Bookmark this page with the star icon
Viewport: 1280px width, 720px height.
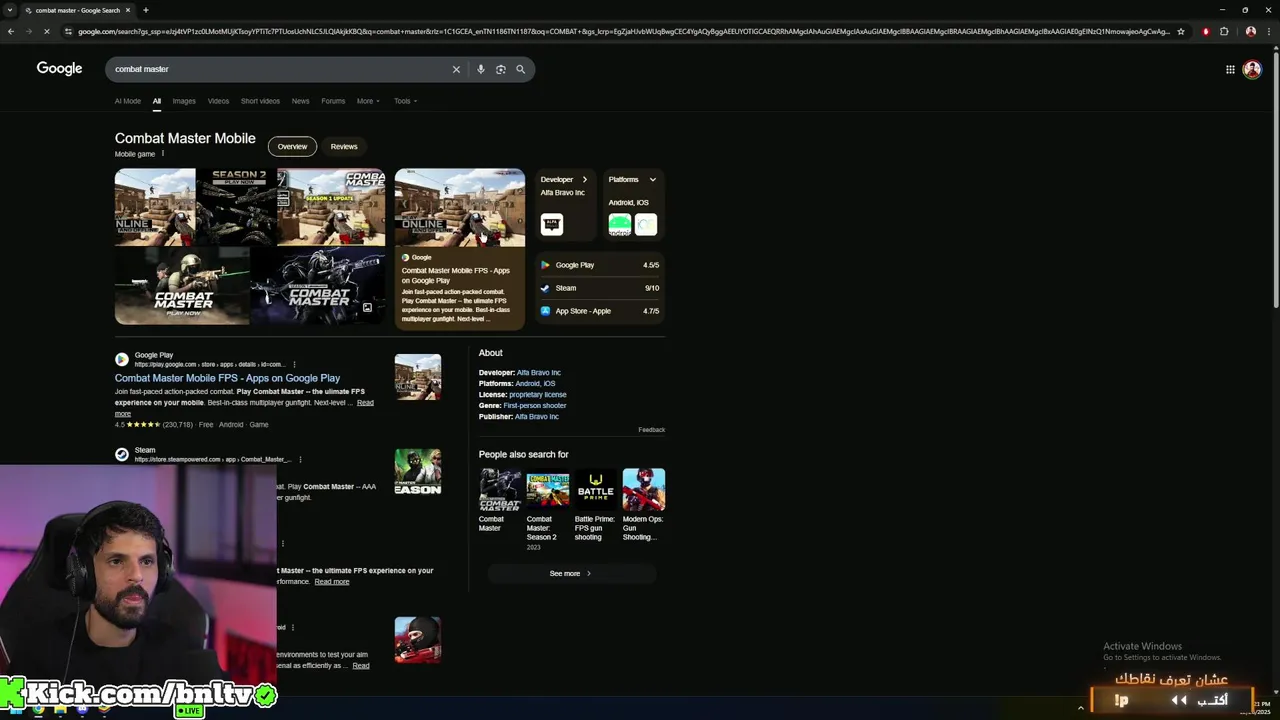[x=1181, y=31]
